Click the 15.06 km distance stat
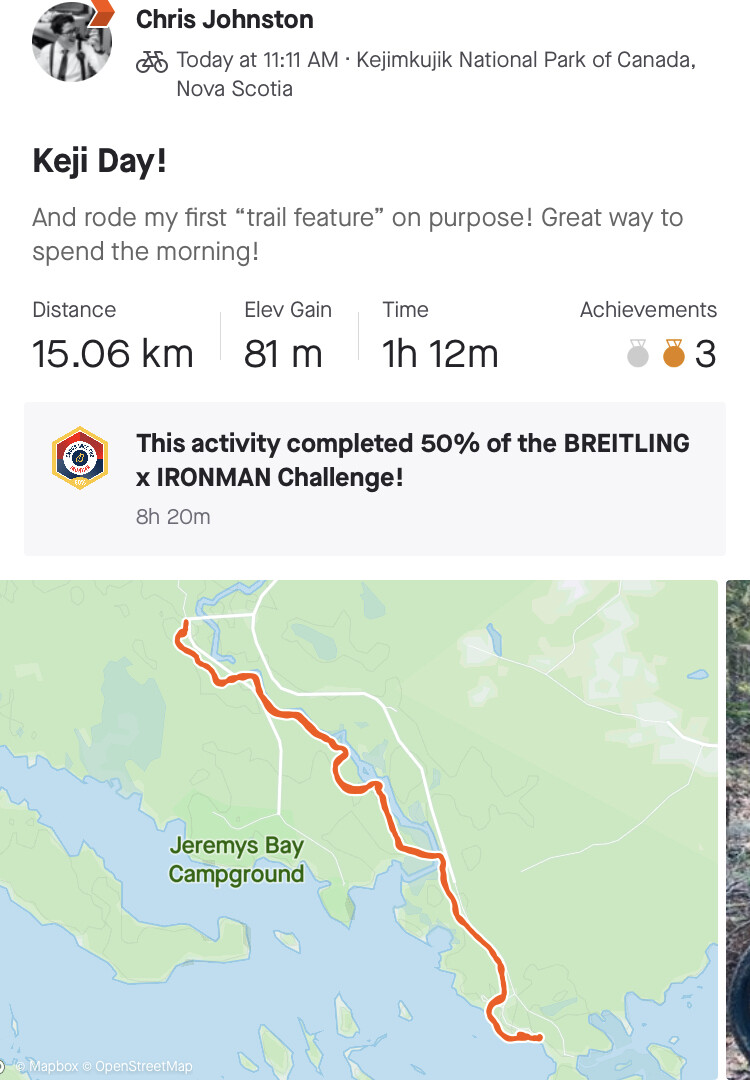This screenshot has height=1082, width=750. [113, 354]
